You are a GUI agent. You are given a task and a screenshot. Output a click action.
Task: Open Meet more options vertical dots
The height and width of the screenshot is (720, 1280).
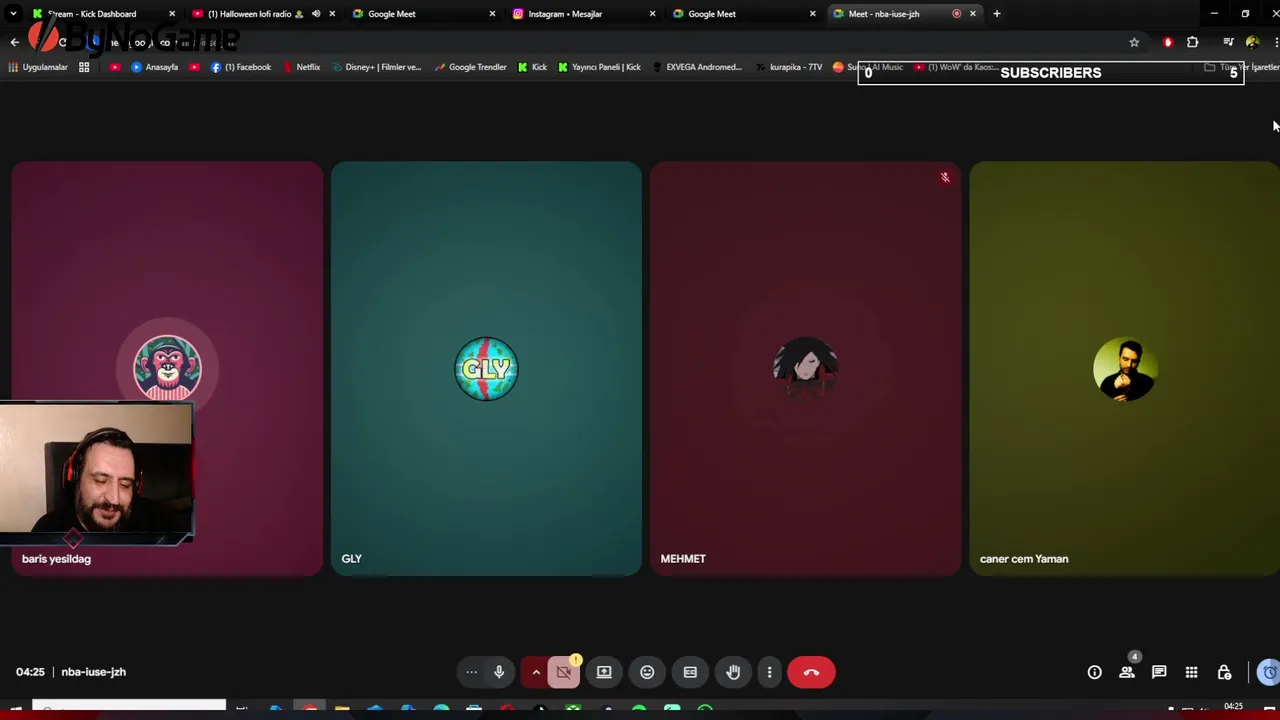(769, 672)
